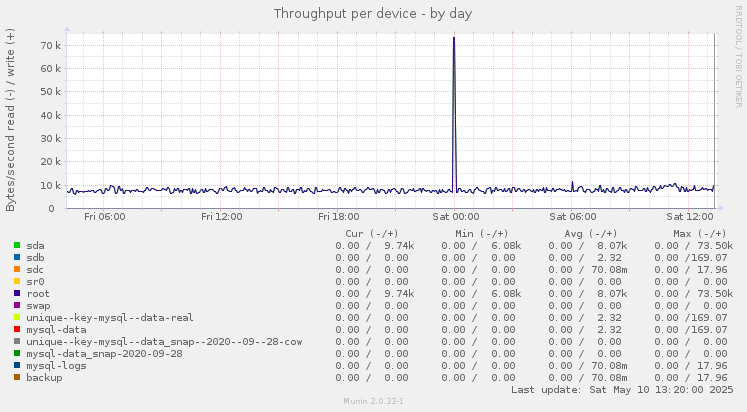Click the 'Last update' timestamp text
Image resolution: width=747 pixels, height=412 pixels.
[622, 390]
